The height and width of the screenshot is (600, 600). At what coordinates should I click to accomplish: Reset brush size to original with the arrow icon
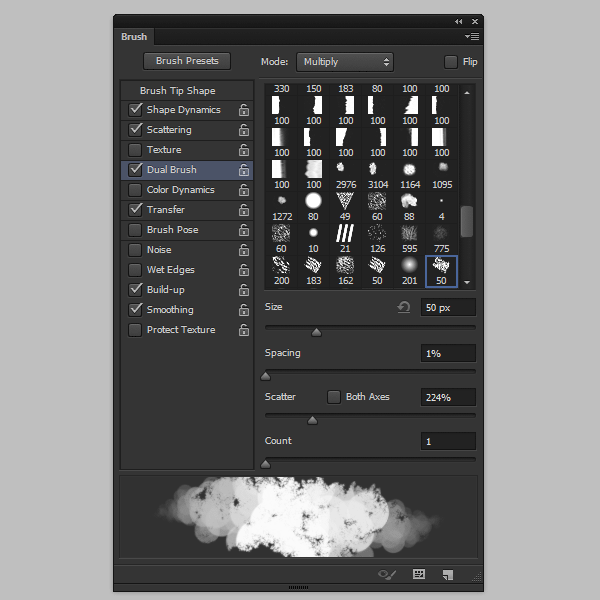[x=404, y=307]
